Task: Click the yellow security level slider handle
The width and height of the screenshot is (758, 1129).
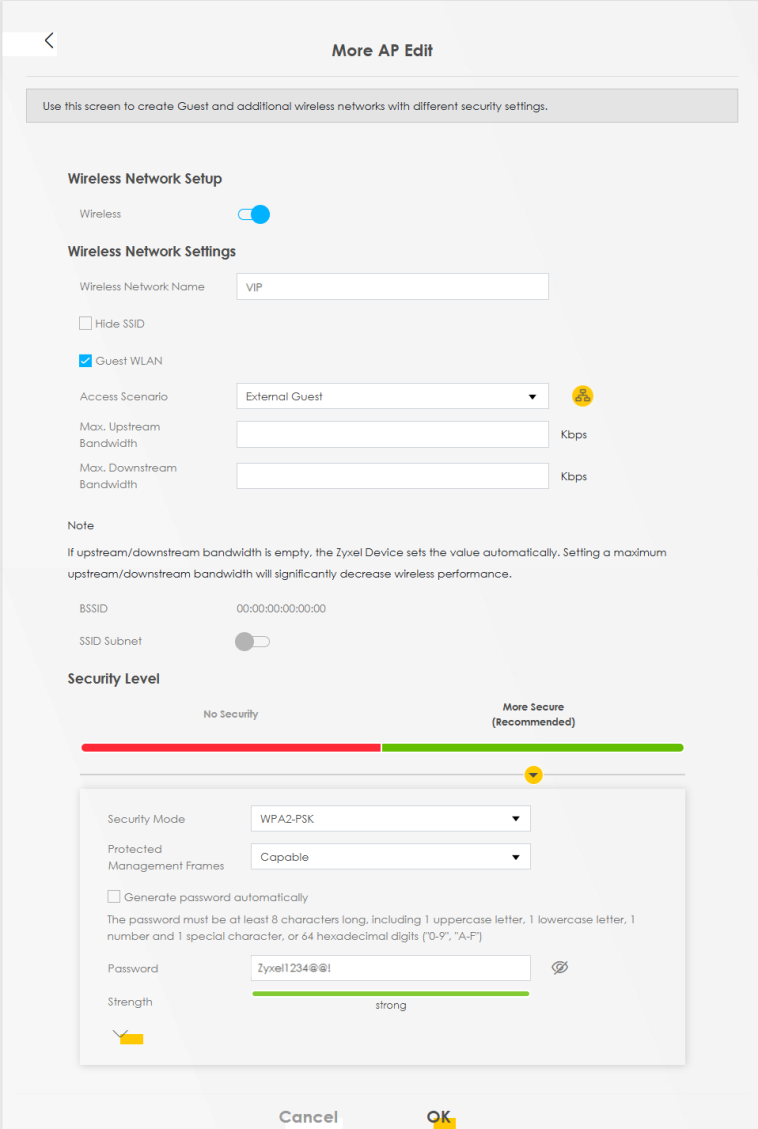Action: (533, 775)
